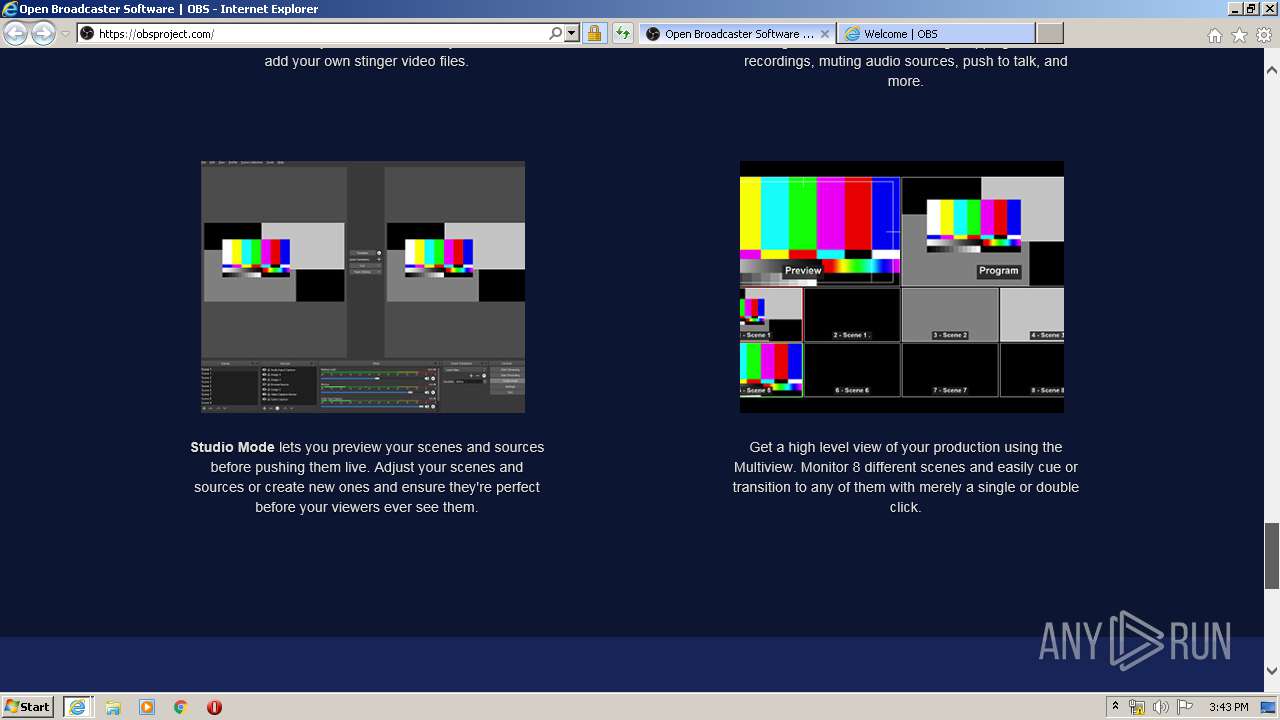Expand the address bar autocomplete dropdown
This screenshot has height=720, width=1280.
[x=572, y=33]
